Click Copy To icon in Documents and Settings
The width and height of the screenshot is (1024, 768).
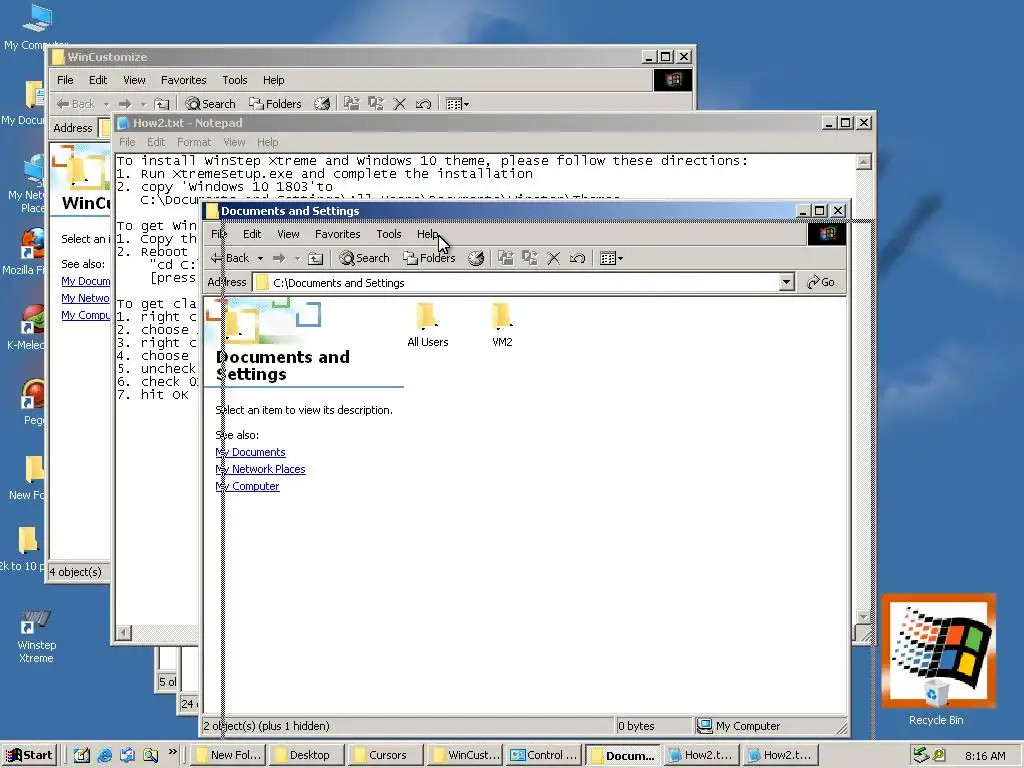[530, 259]
